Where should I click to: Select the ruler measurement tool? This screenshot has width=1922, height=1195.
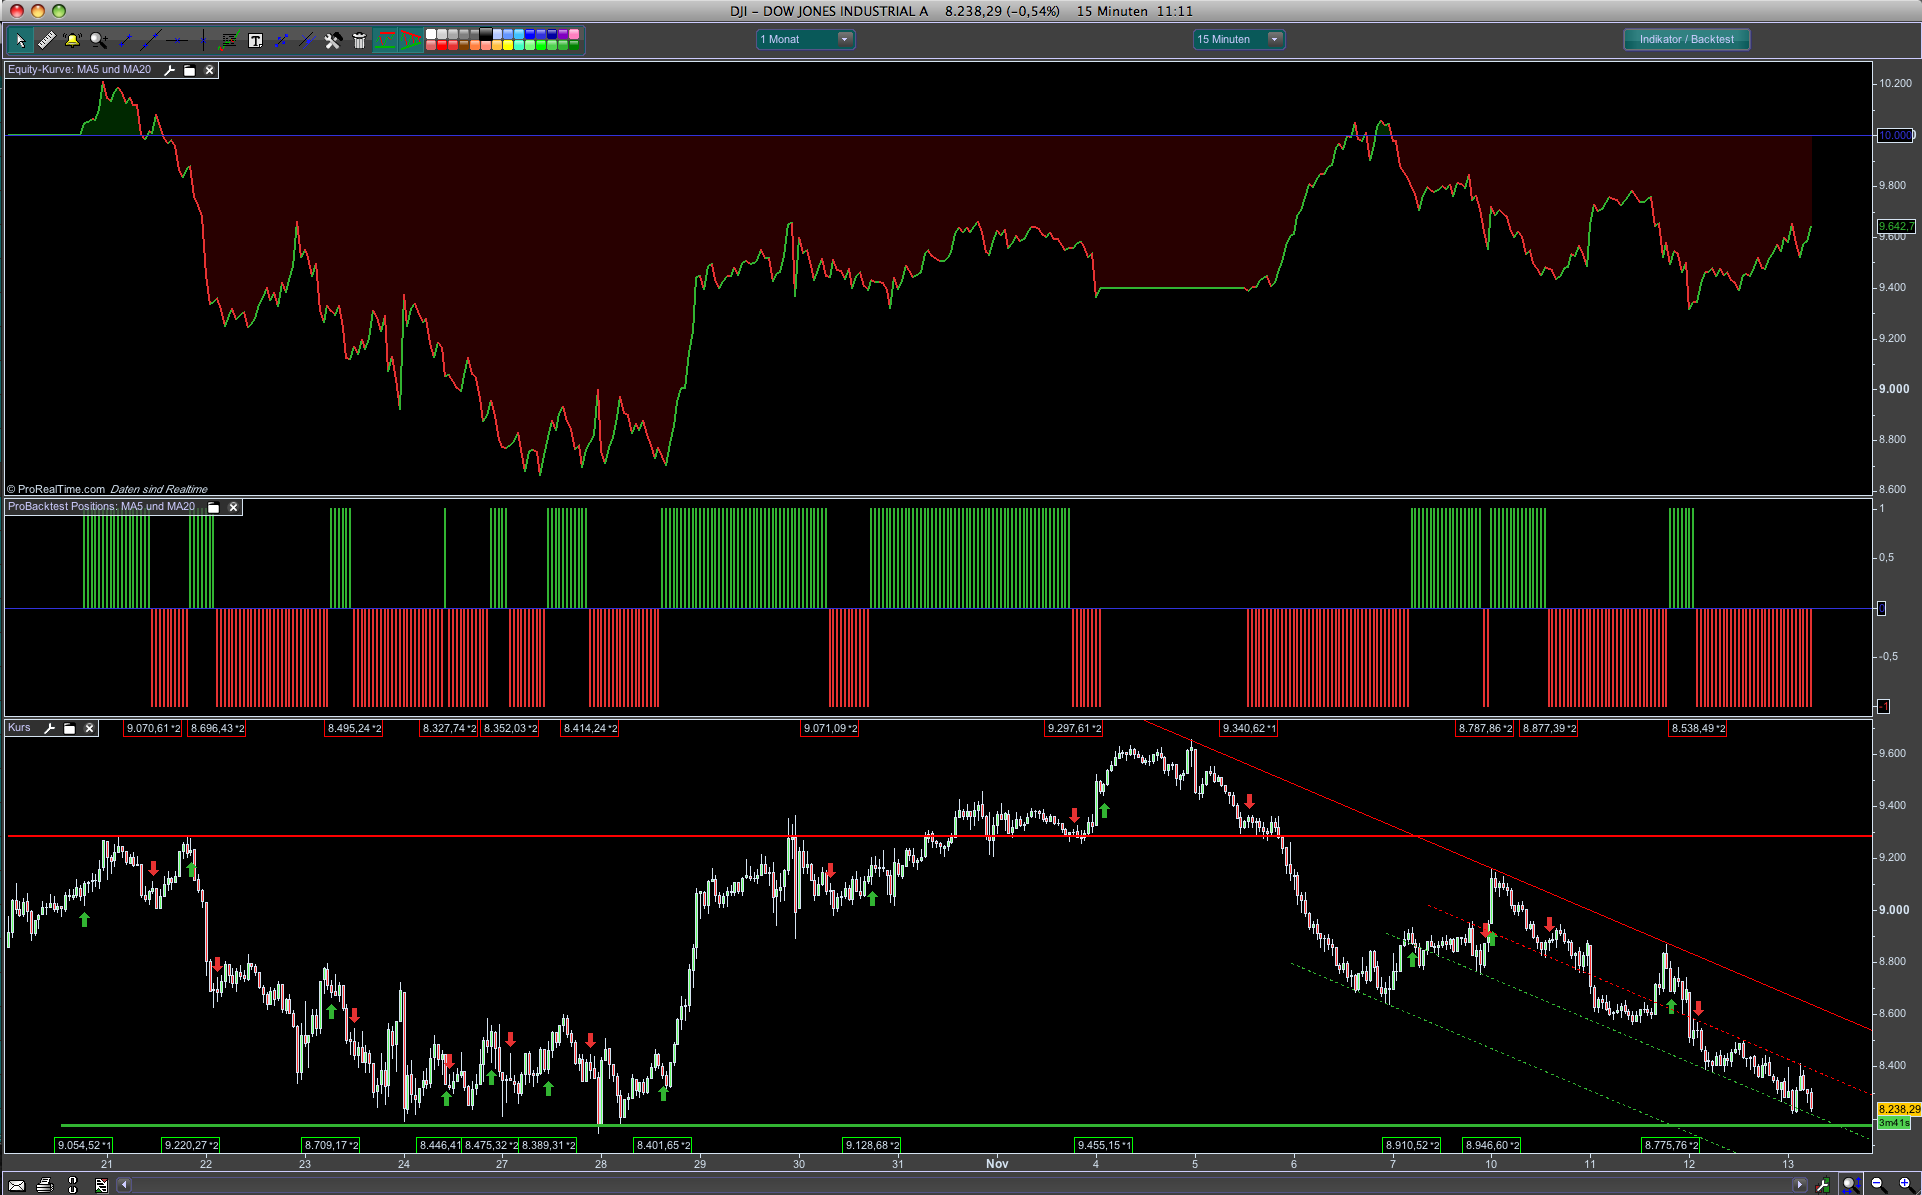[x=46, y=40]
